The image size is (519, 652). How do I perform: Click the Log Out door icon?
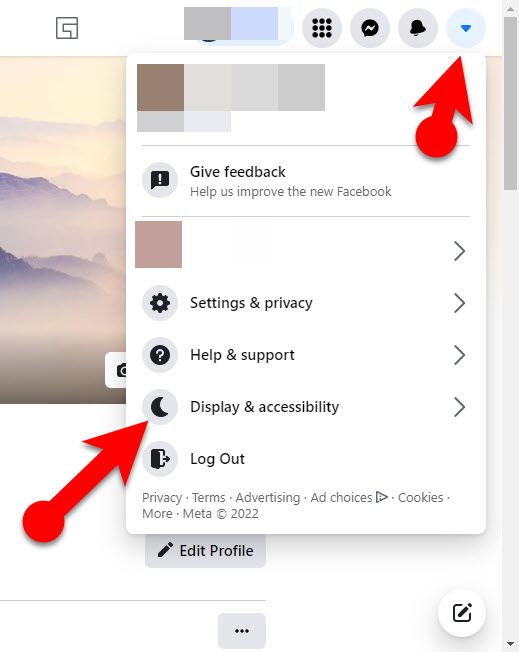(160, 459)
